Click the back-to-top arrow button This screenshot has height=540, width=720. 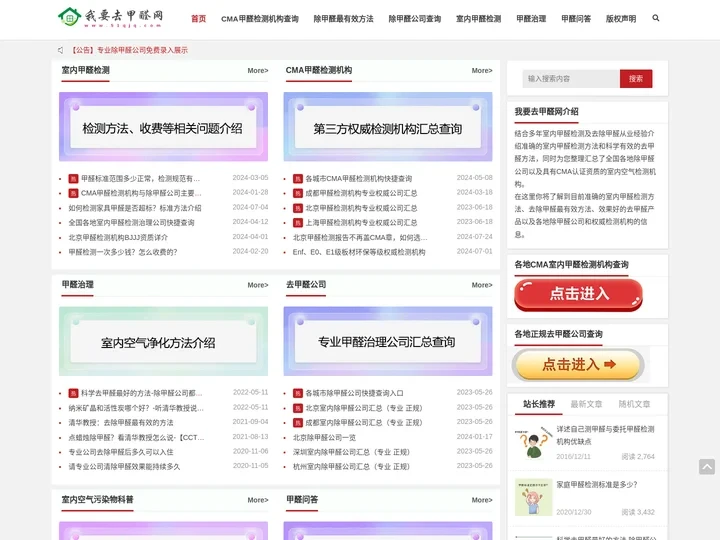(707, 467)
